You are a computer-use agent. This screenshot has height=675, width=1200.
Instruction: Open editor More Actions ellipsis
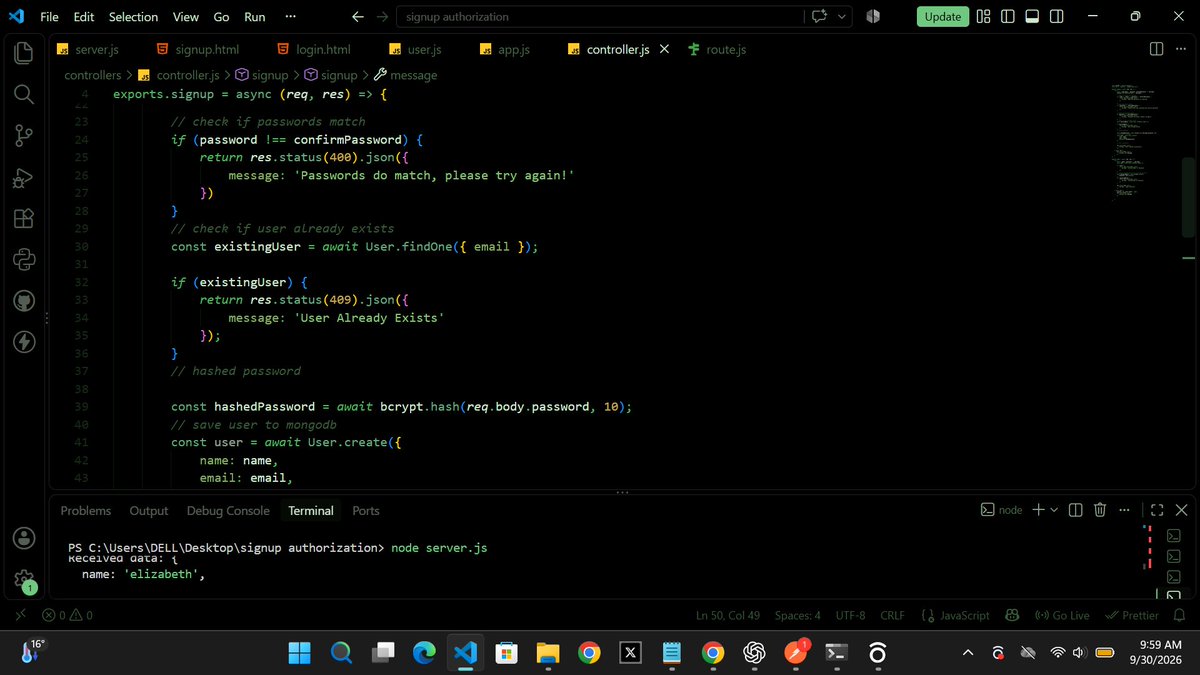1182,49
